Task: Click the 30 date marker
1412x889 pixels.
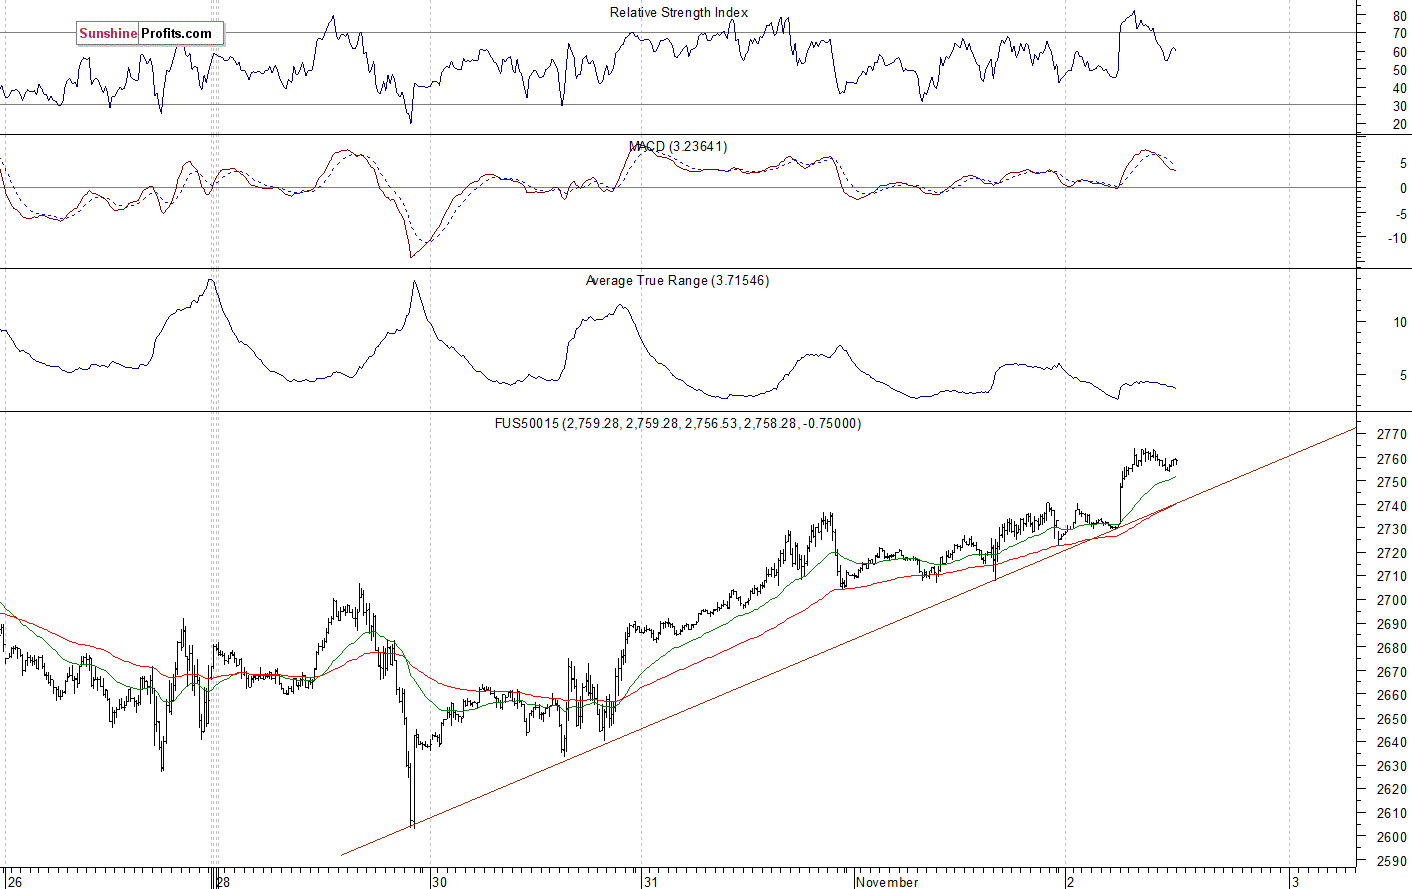Action: (x=439, y=882)
